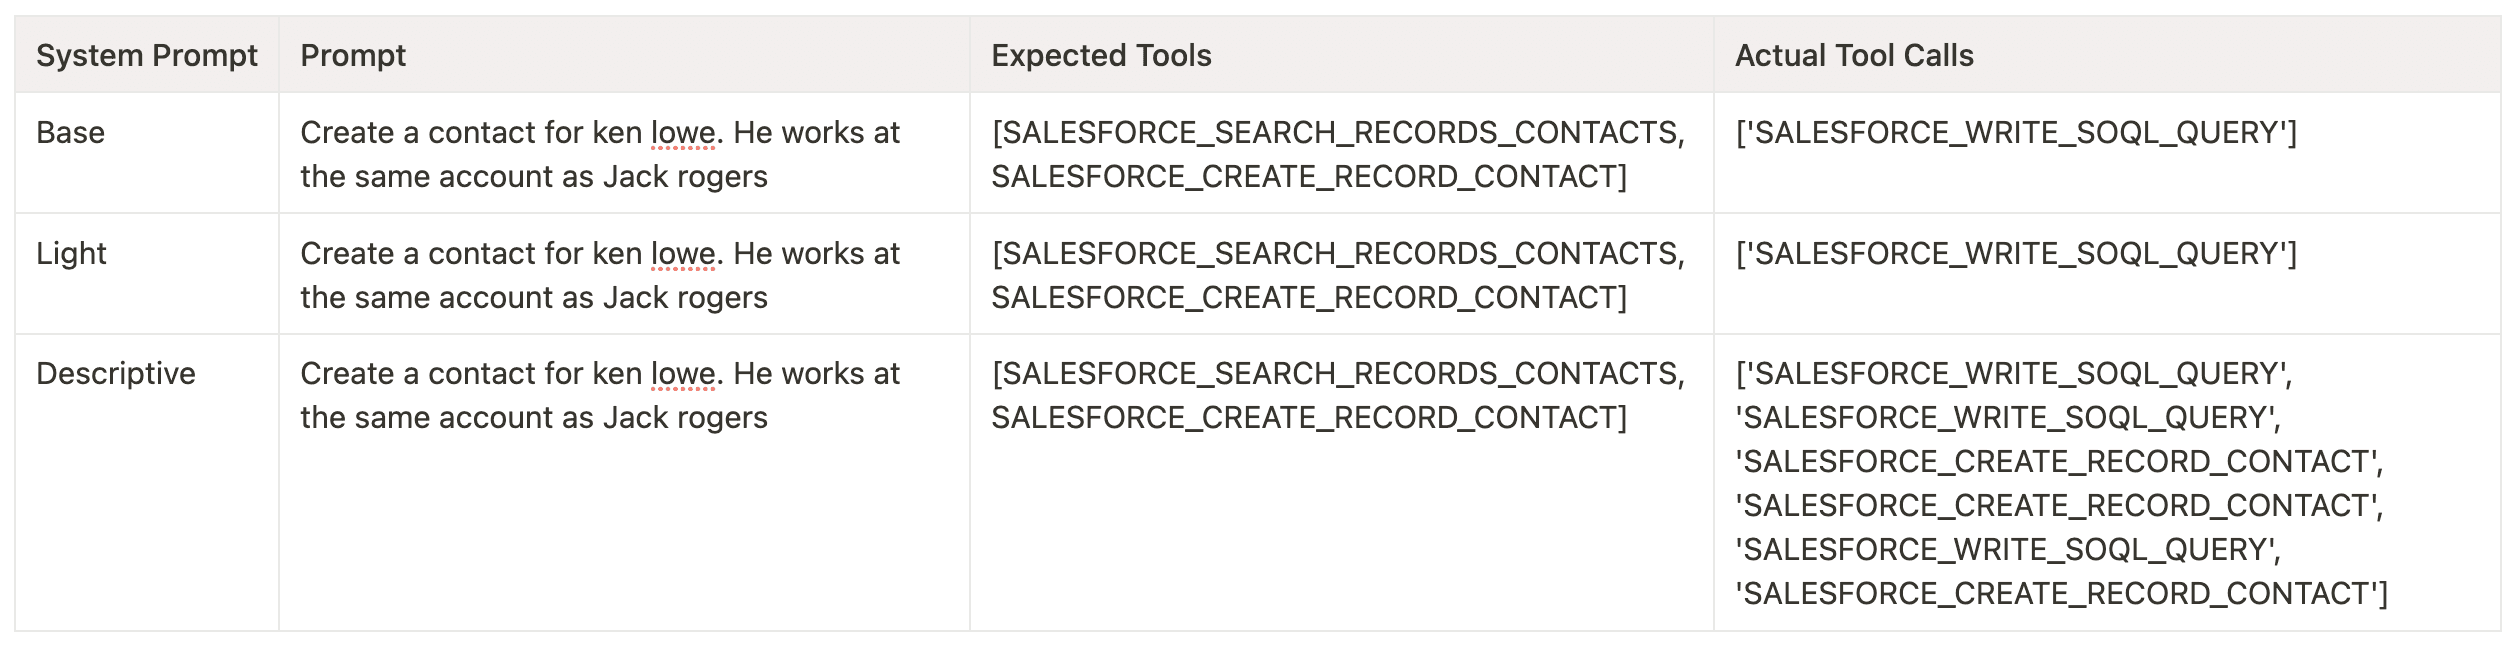Screen dimensions: 2519x646
Task: Click the Base system prompt cell
Action: point(70,133)
